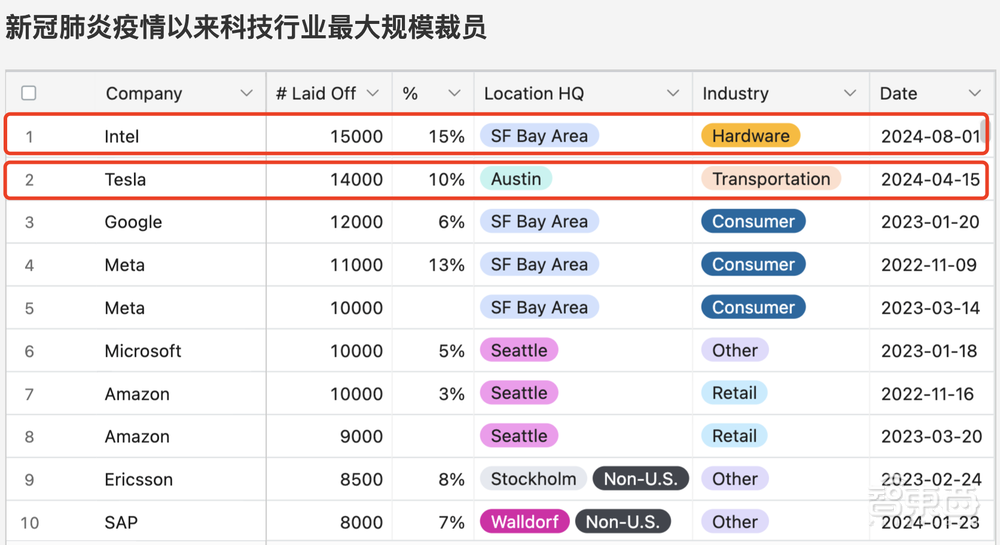Expand the Company column dropdown arrow
Screen dimensions: 1000x545
click(246, 93)
